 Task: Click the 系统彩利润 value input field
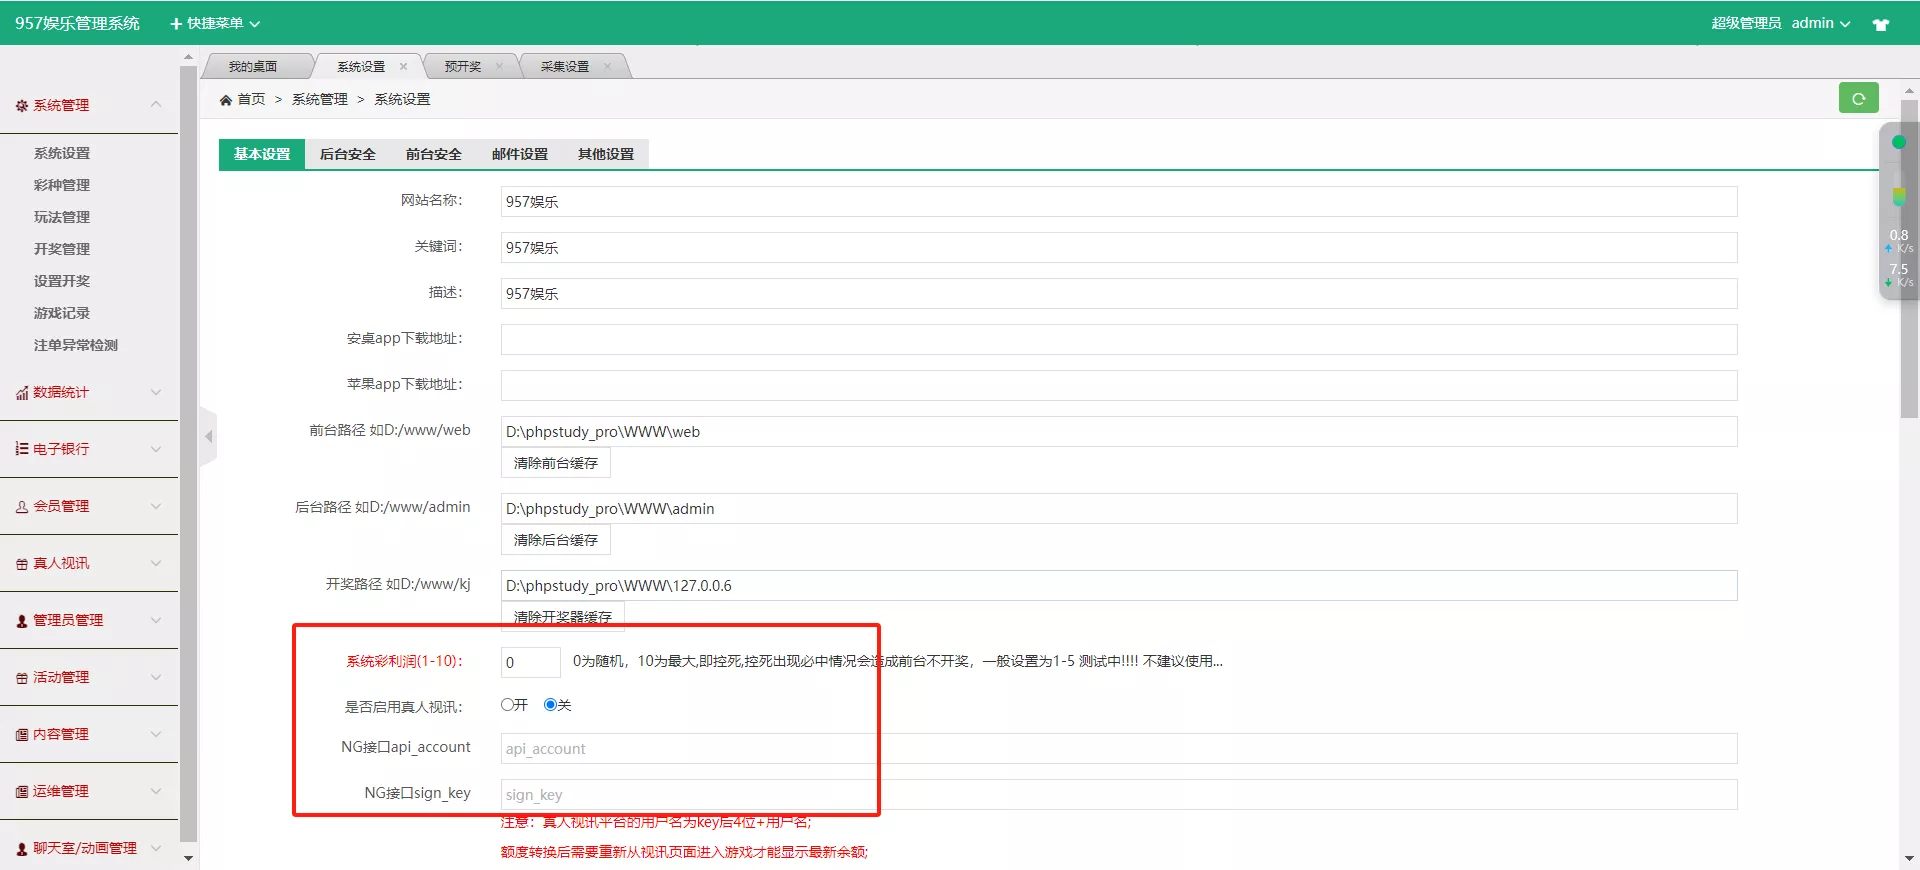tap(530, 662)
